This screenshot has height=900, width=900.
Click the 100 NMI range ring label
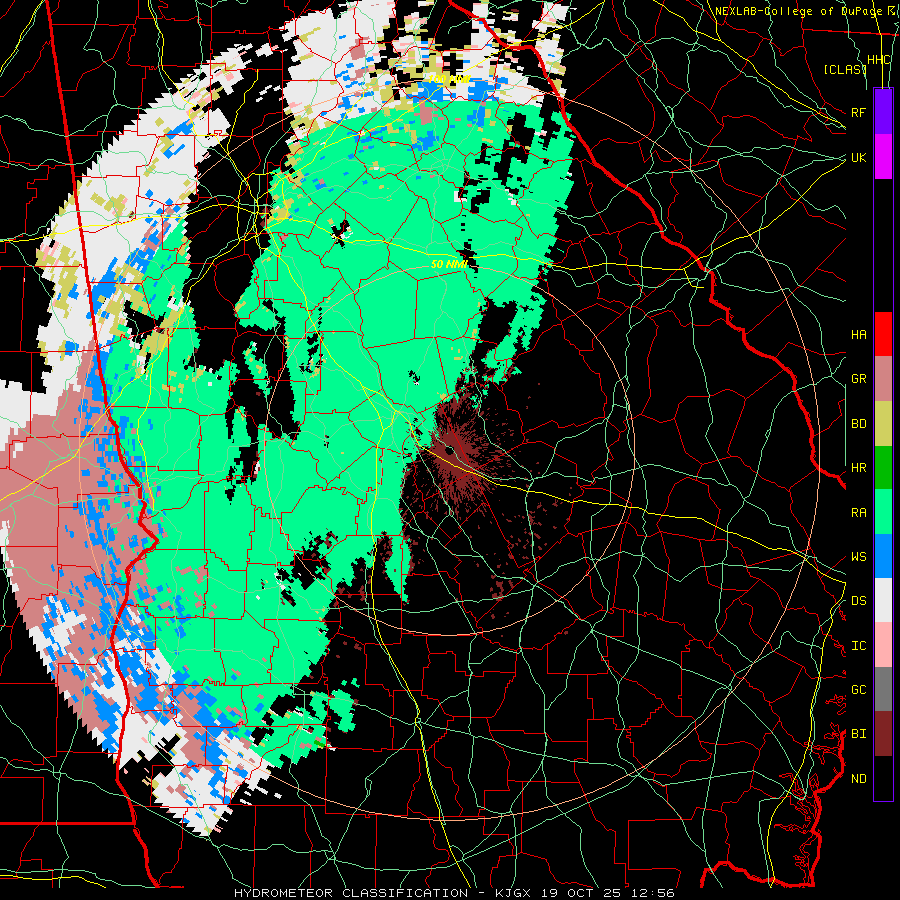(x=449, y=78)
